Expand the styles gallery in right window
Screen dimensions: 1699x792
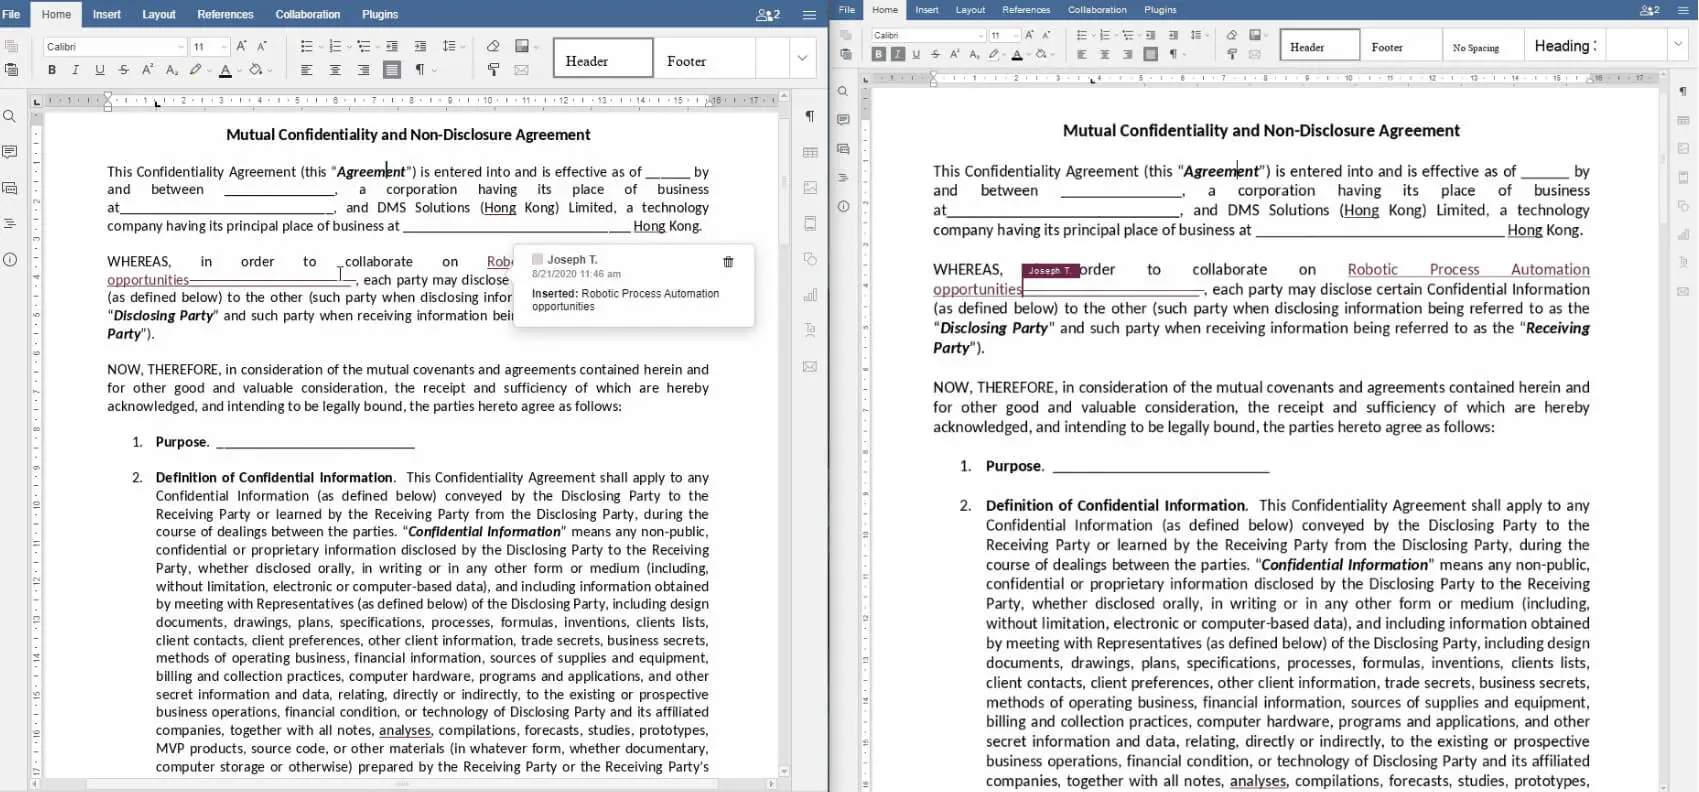(1678, 44)
